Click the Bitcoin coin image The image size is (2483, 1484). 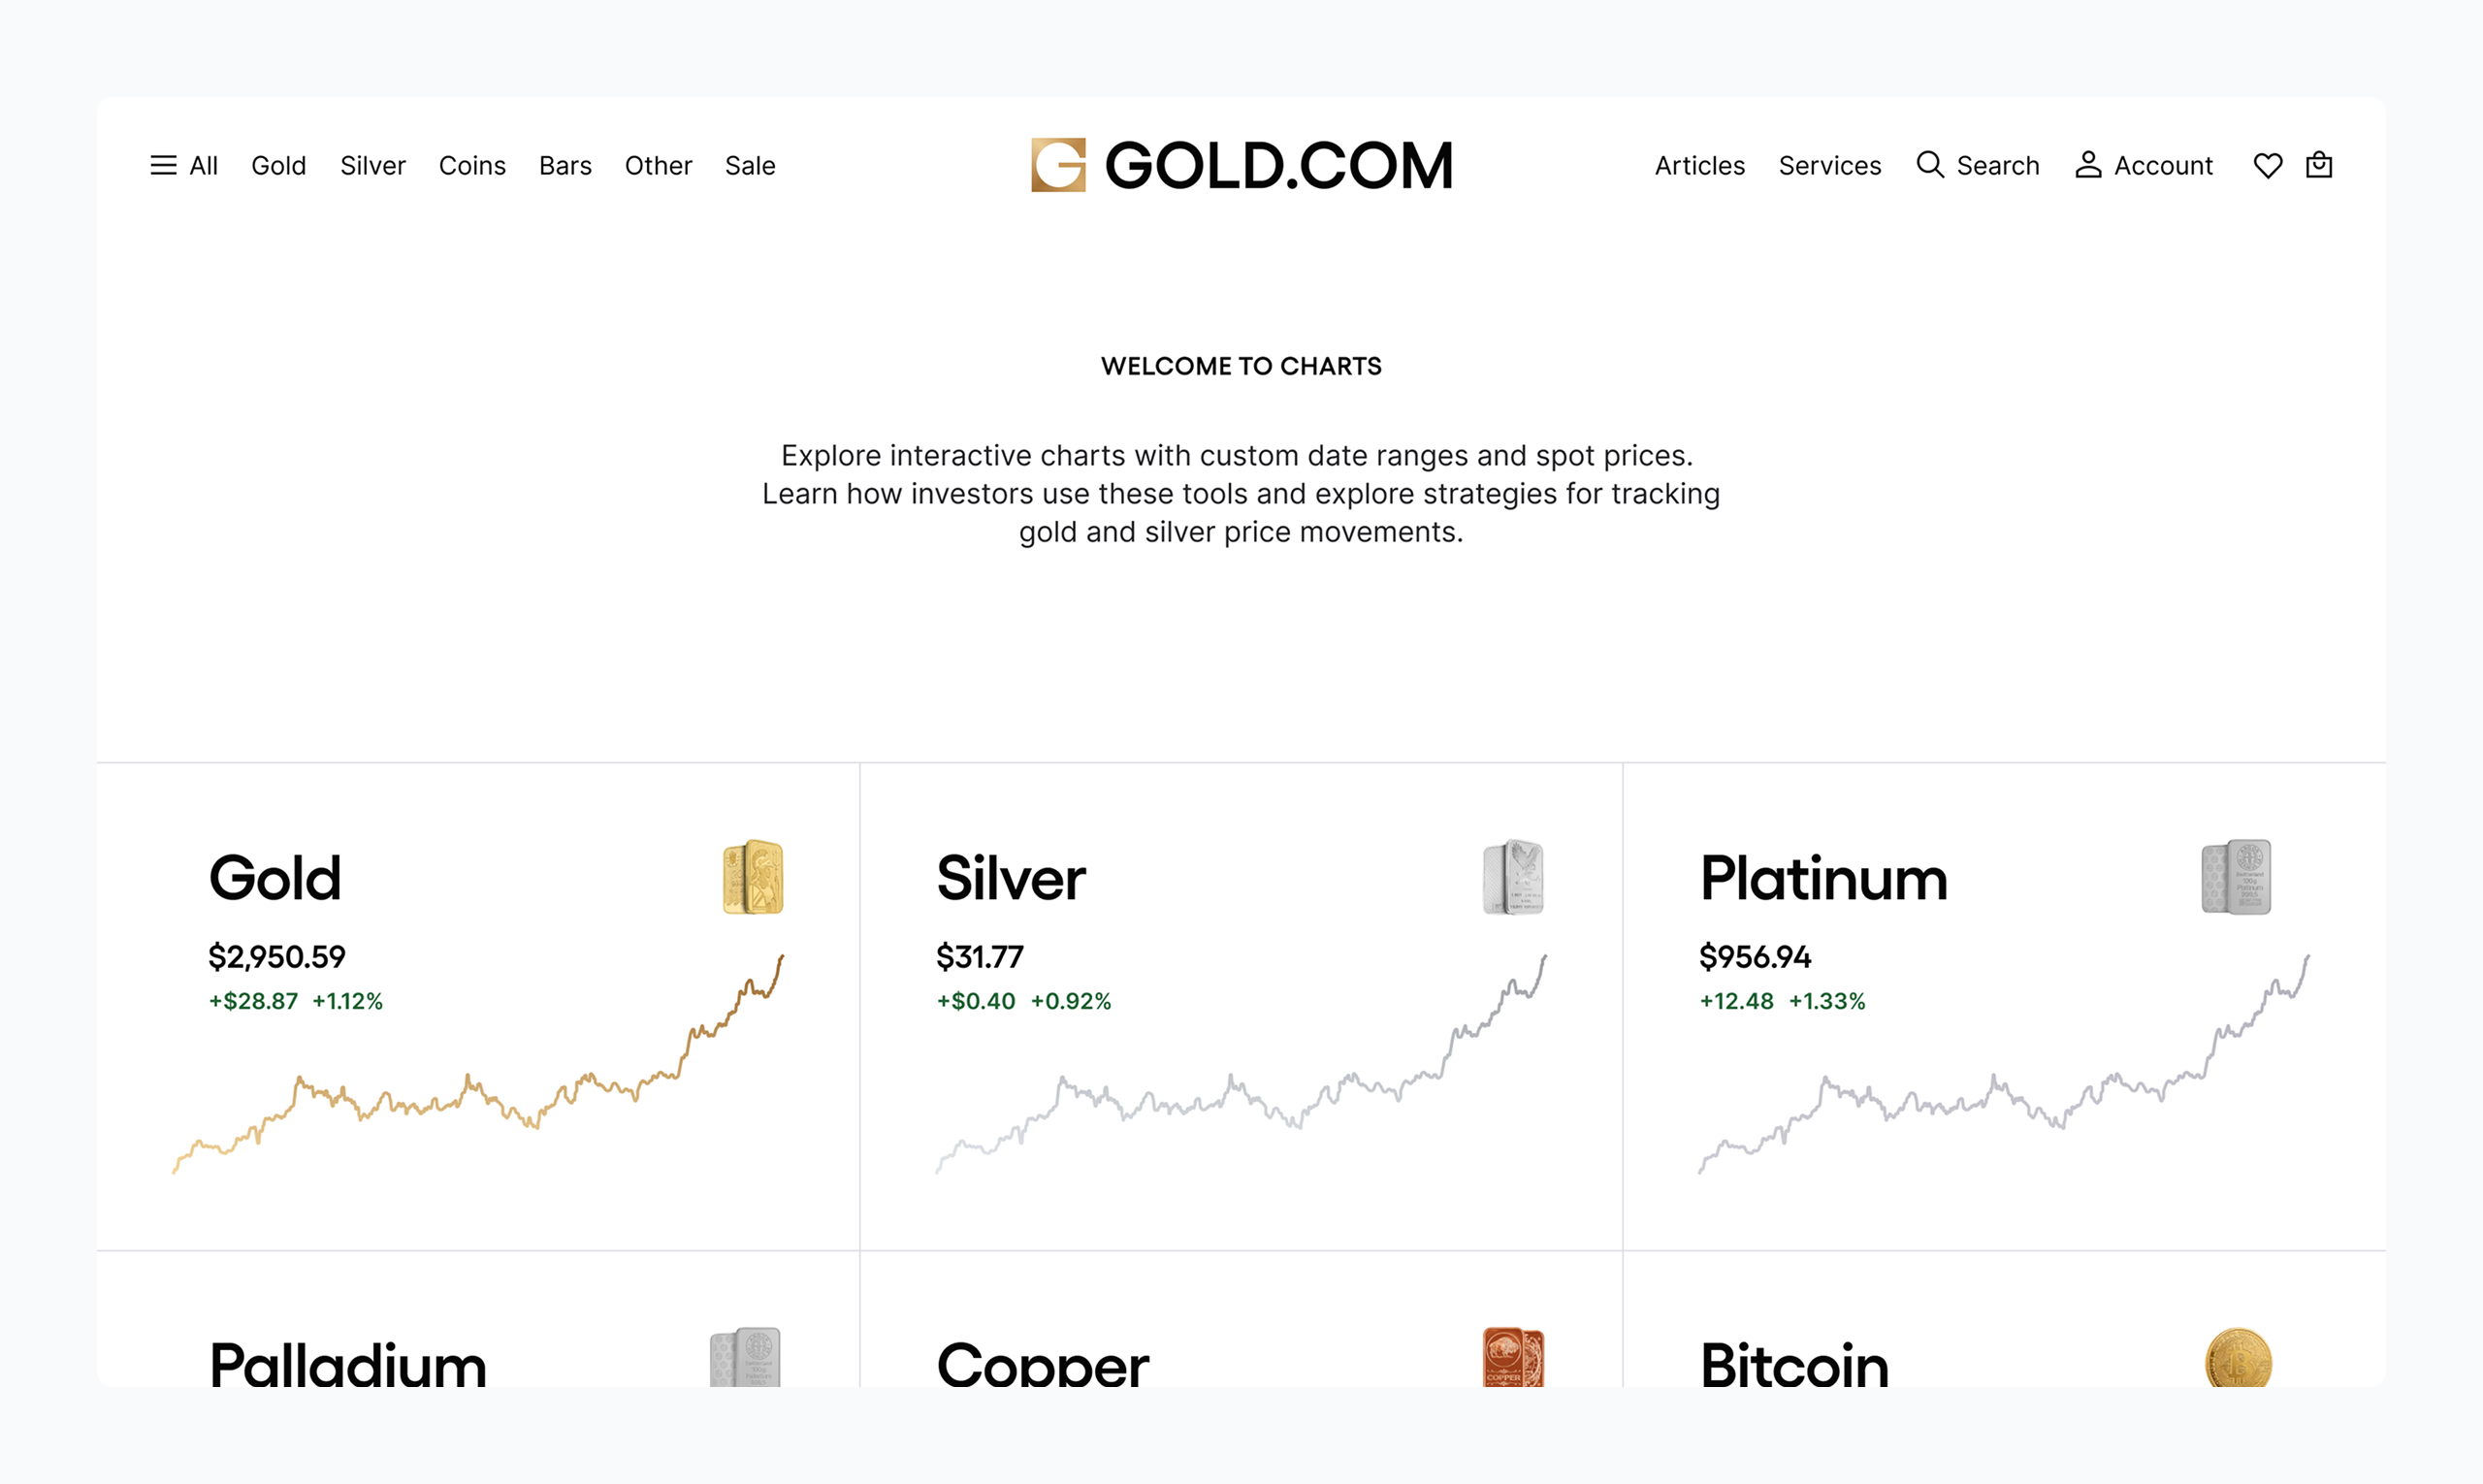point(2238,1358)
